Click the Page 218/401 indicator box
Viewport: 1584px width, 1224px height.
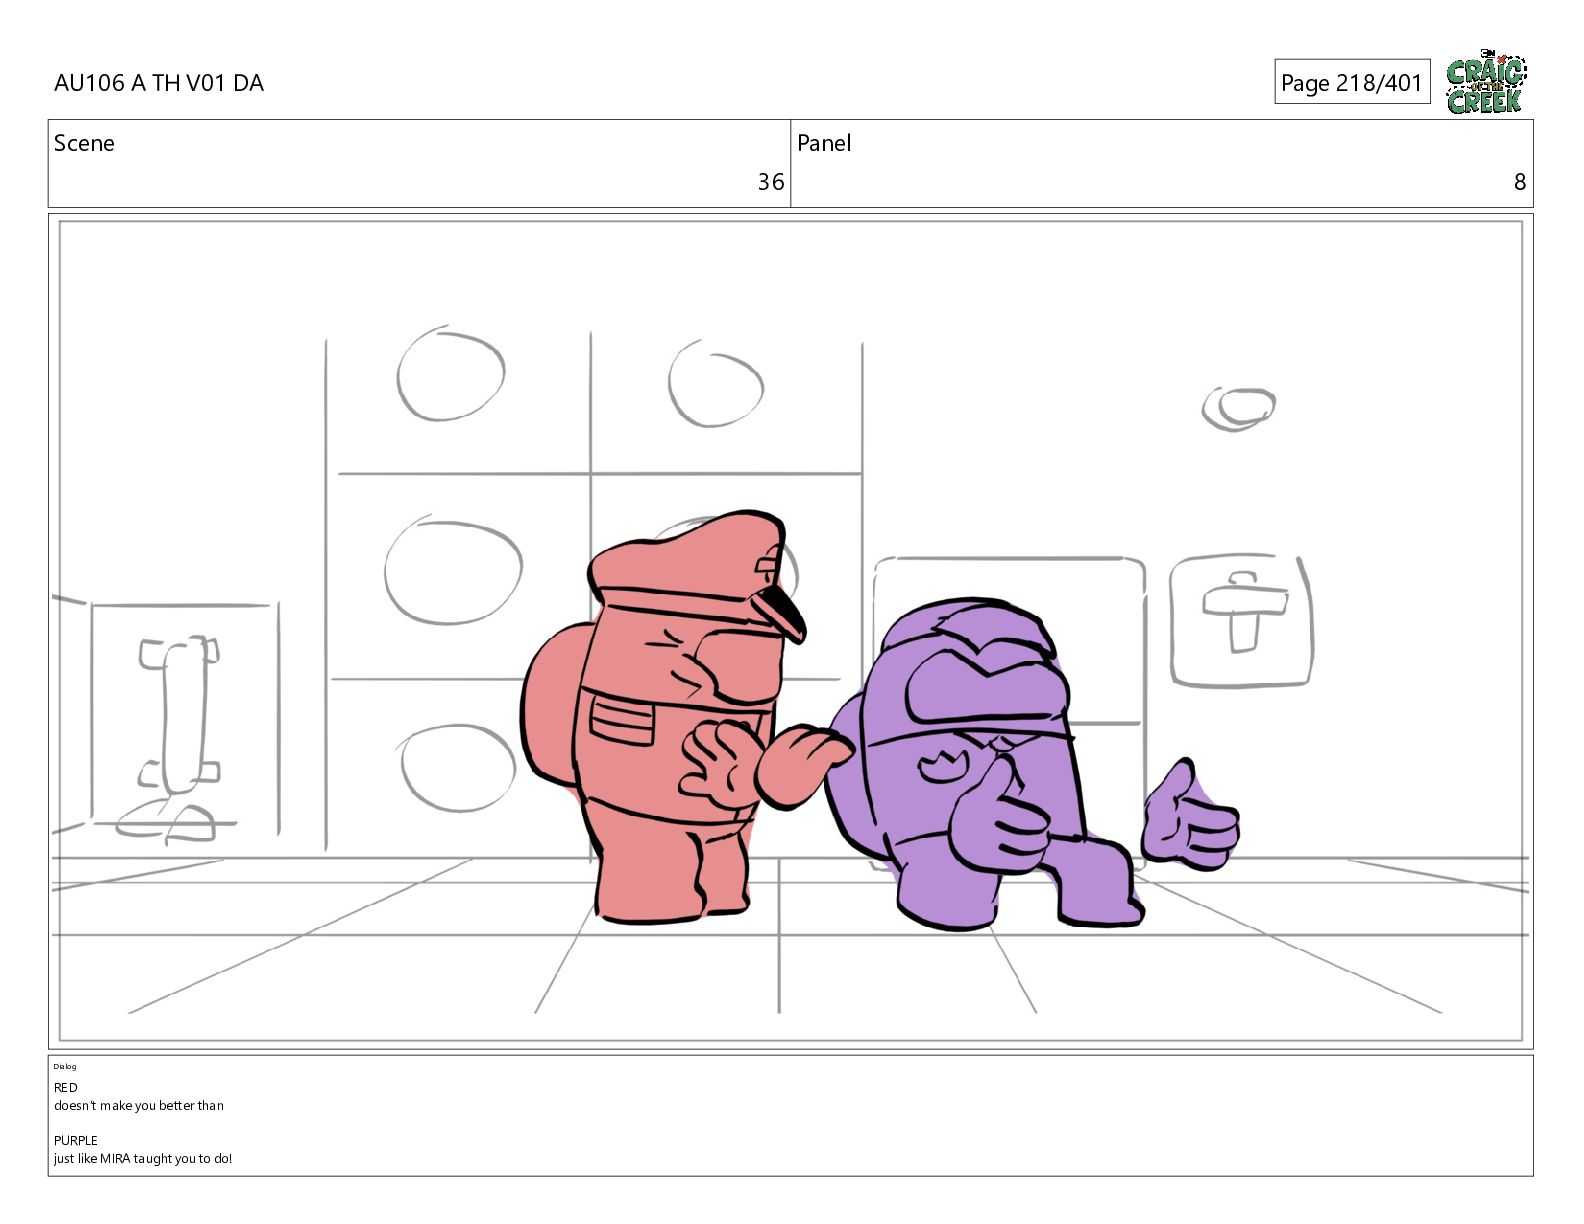tap(1352, 82)
